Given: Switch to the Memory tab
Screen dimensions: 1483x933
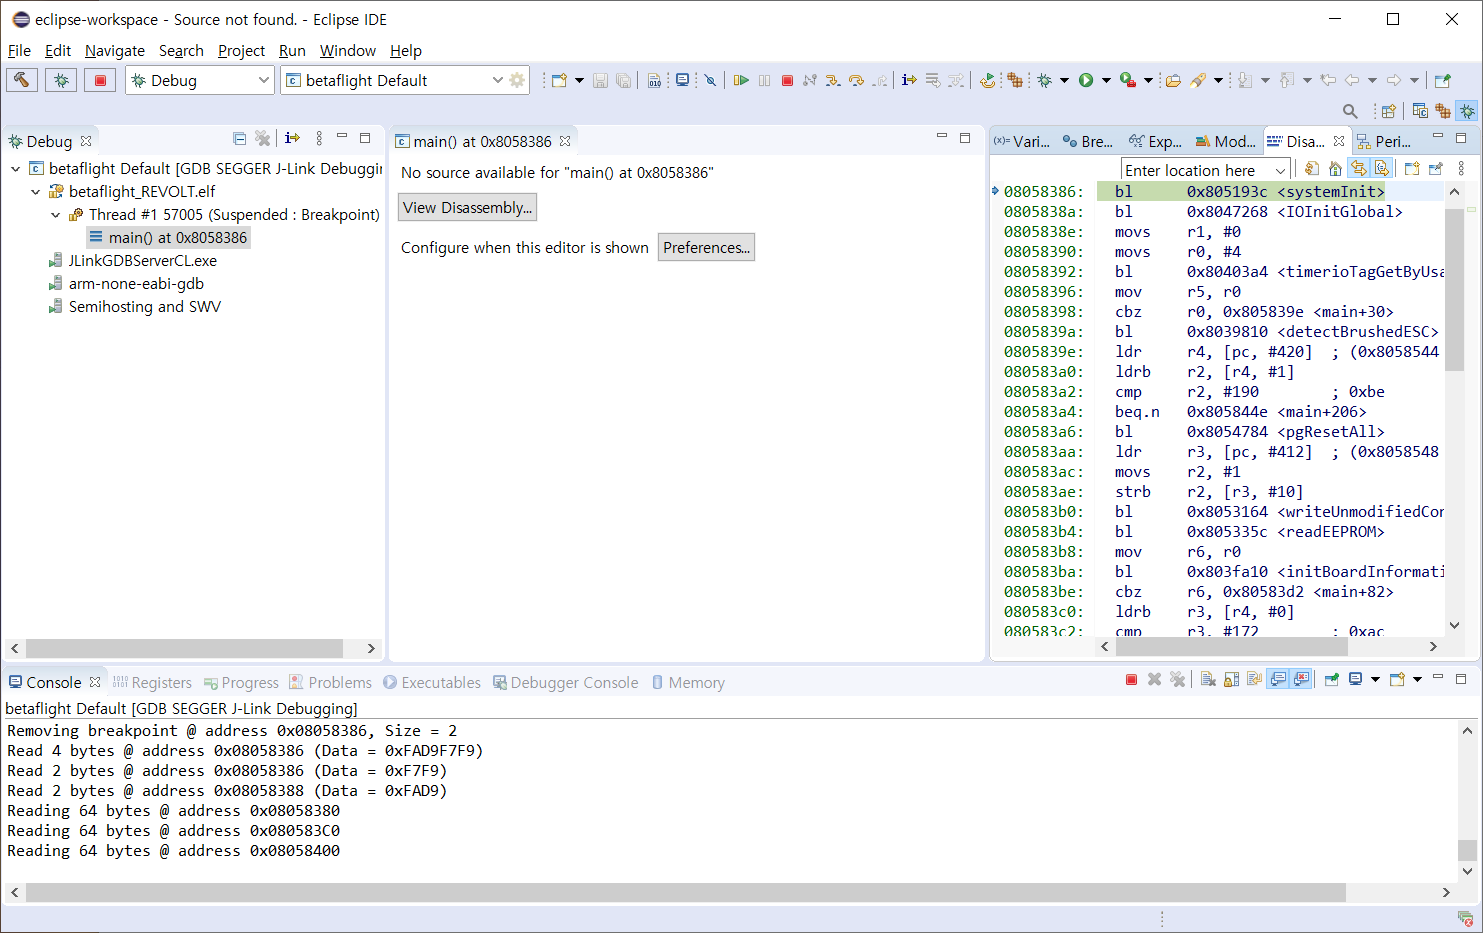Looking at the screenshot, I should pos(688,682).
